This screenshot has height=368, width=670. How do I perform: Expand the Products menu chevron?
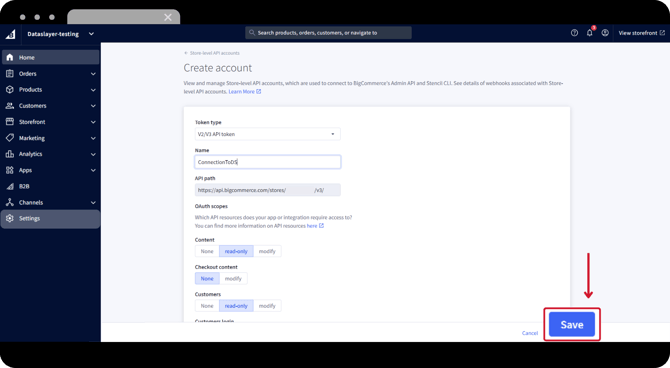click(93, 90)
